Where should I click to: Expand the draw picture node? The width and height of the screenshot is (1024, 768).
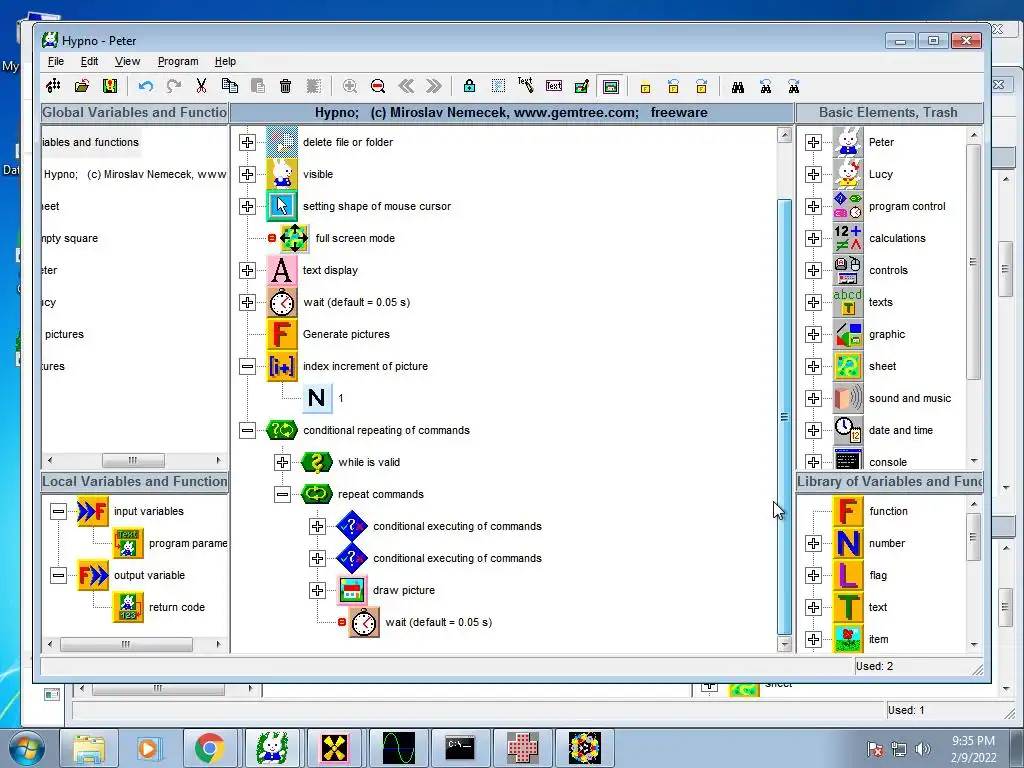(x=317, y=590)
